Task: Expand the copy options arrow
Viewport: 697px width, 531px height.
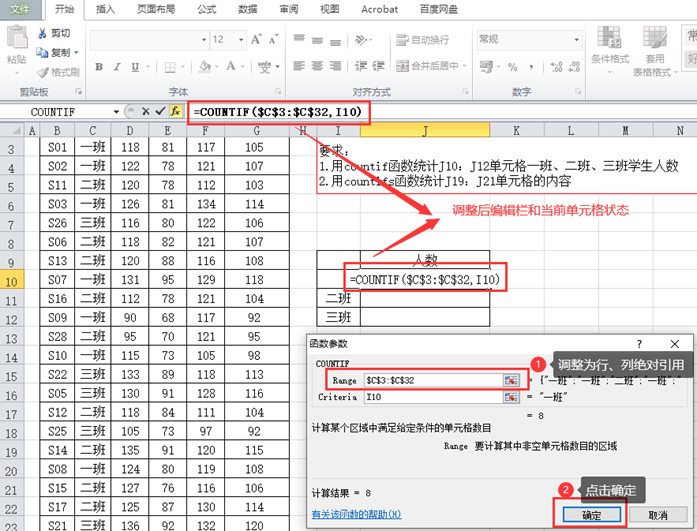Action: coord(76,52)
